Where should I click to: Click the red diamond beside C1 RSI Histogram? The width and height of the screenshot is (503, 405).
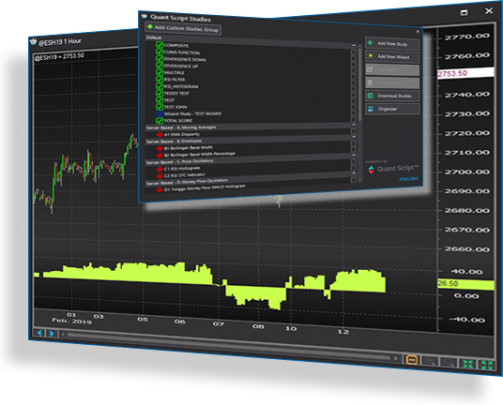coord(160,169)
